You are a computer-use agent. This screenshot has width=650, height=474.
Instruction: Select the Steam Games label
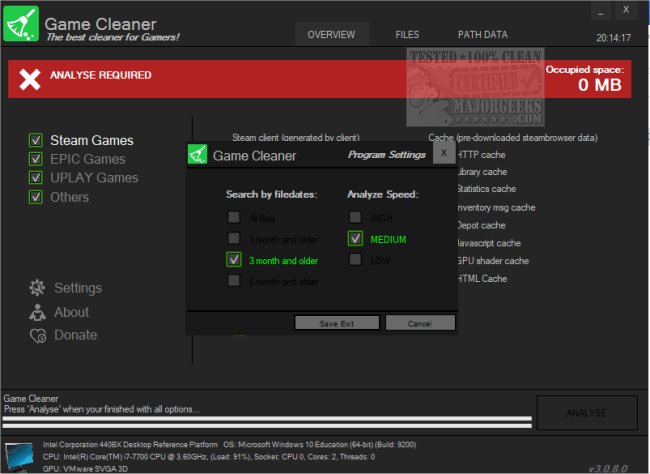(x=92, y=140)
